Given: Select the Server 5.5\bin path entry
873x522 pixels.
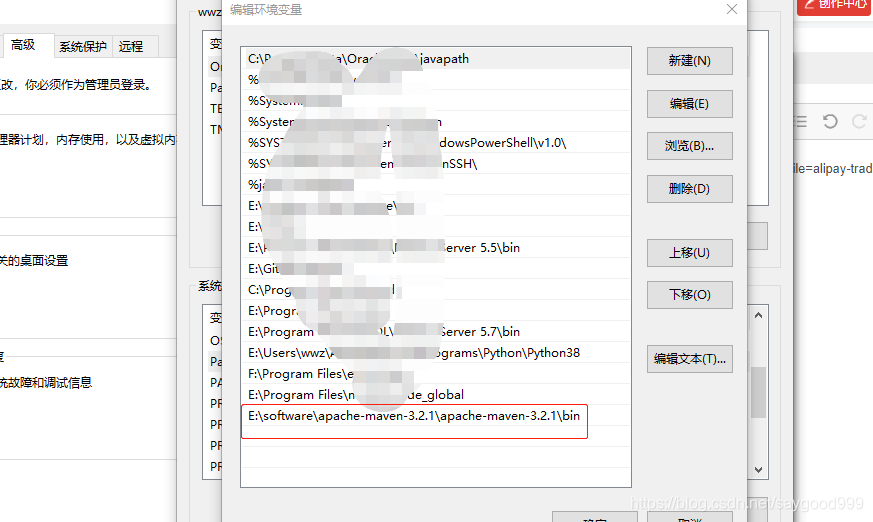Looking at the screenshot, I should click(x=436, y=248).
